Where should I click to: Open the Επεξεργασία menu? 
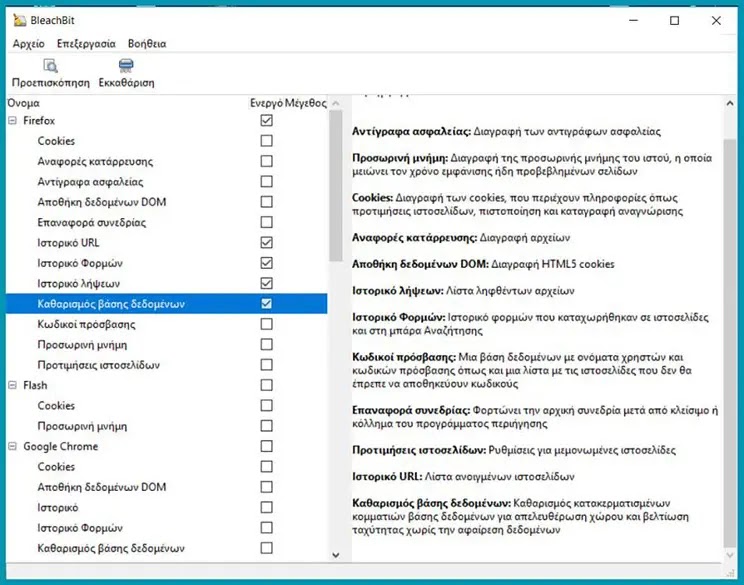[x=86, y=44]
